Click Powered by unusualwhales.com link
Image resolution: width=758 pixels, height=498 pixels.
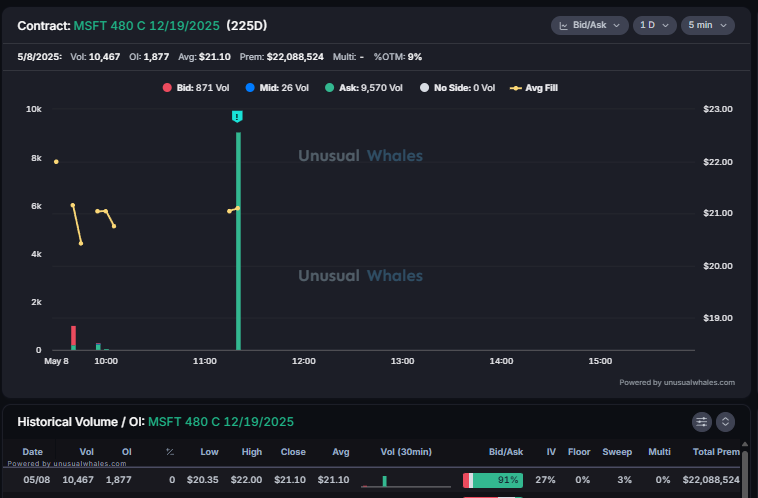coord(677,382)
